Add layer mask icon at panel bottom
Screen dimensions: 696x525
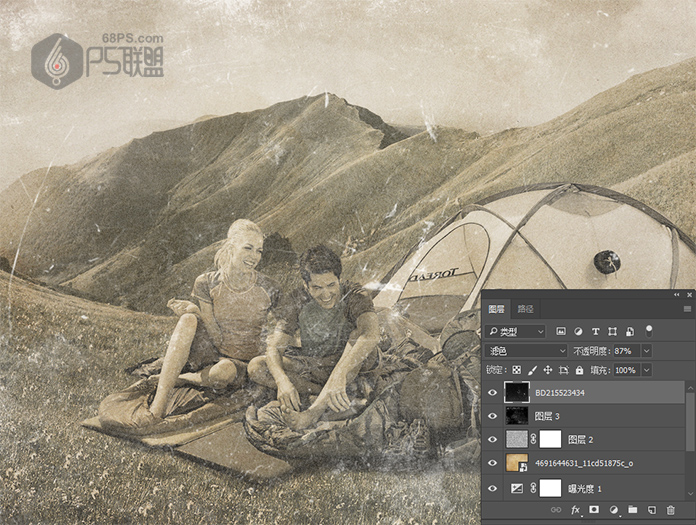pyautogui.click(x=594, y=509)
